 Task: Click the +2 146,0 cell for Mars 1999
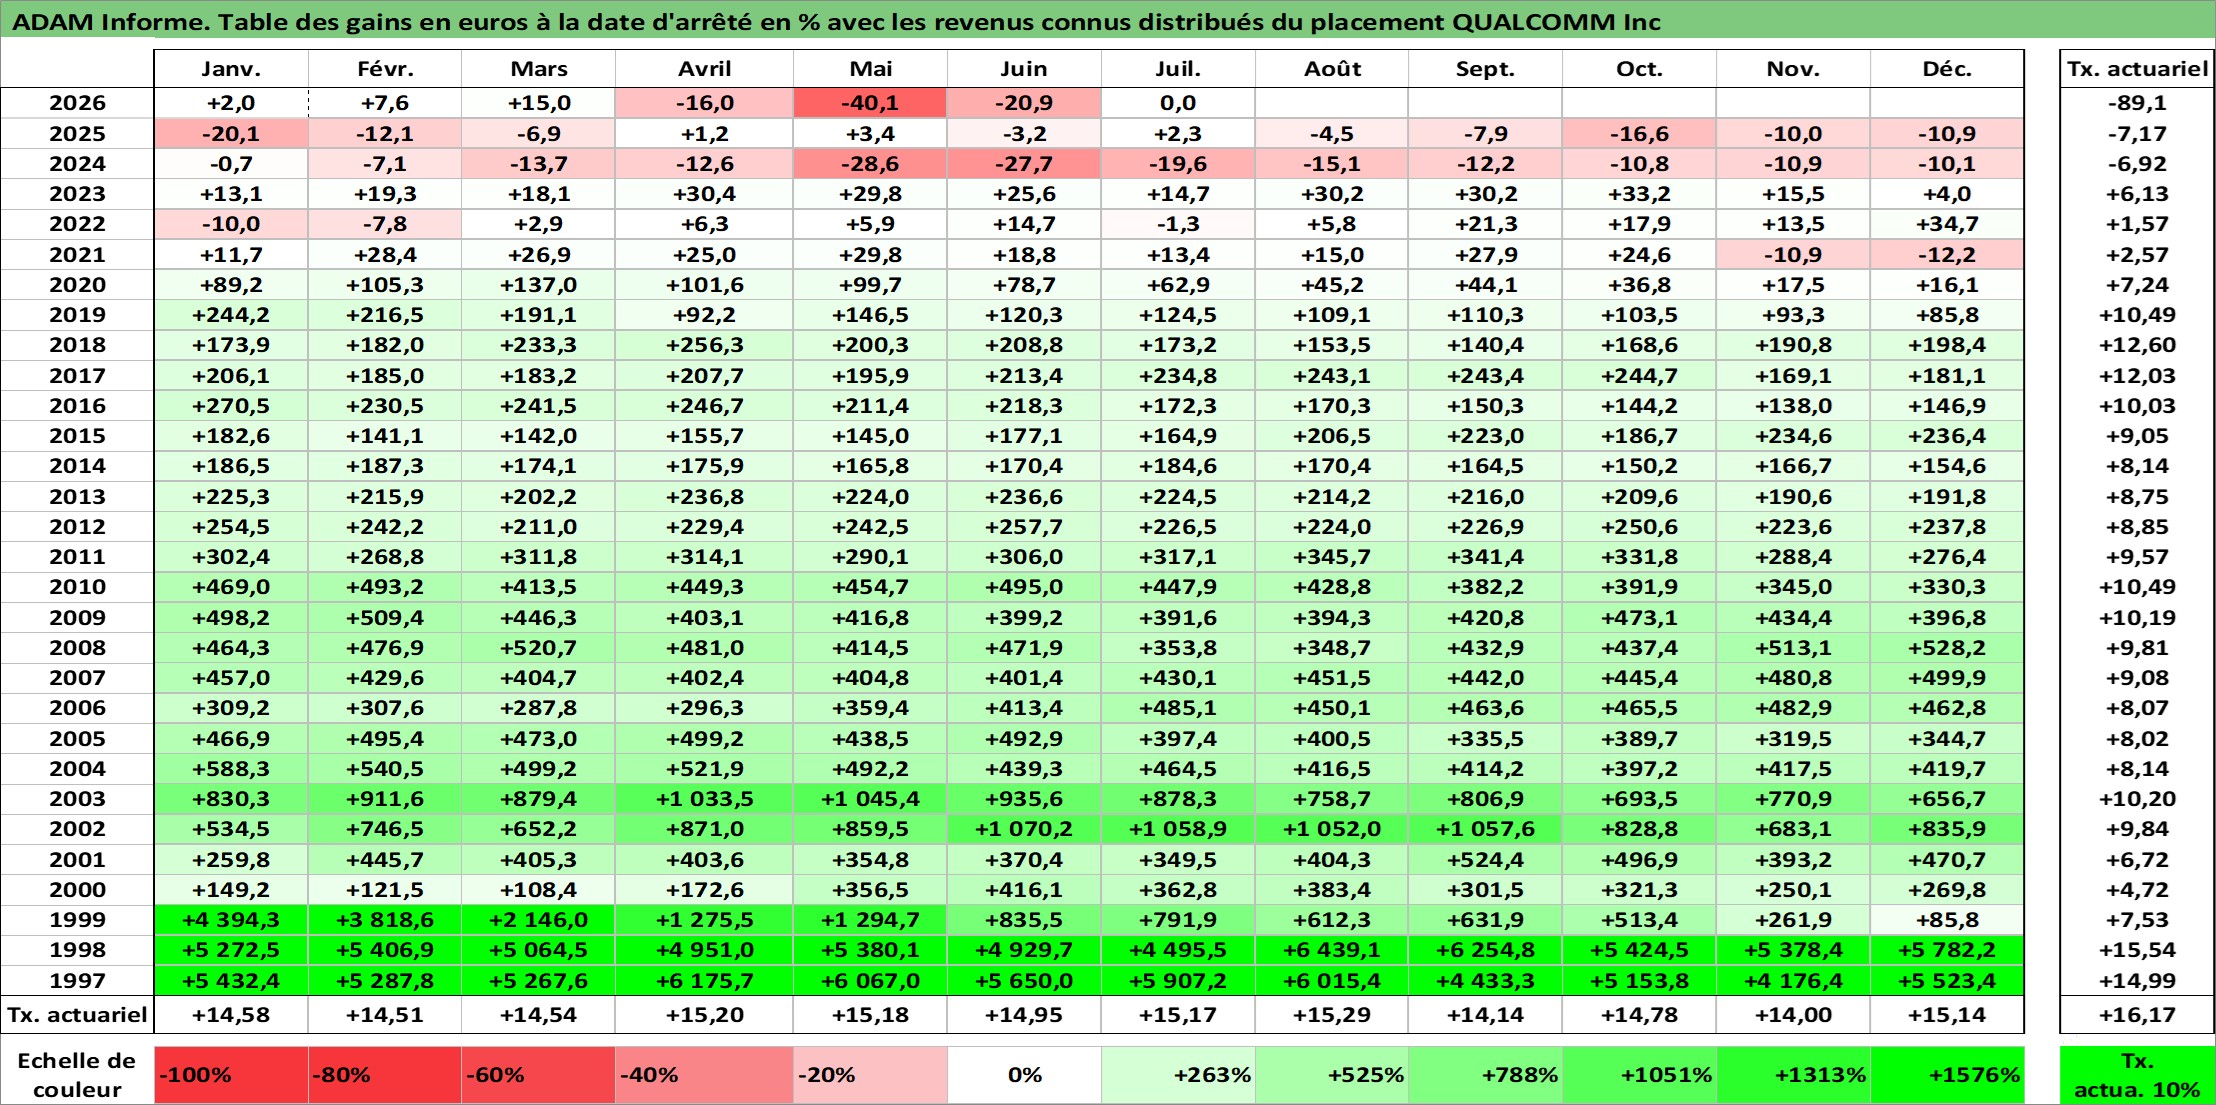[x=539, y=920]
